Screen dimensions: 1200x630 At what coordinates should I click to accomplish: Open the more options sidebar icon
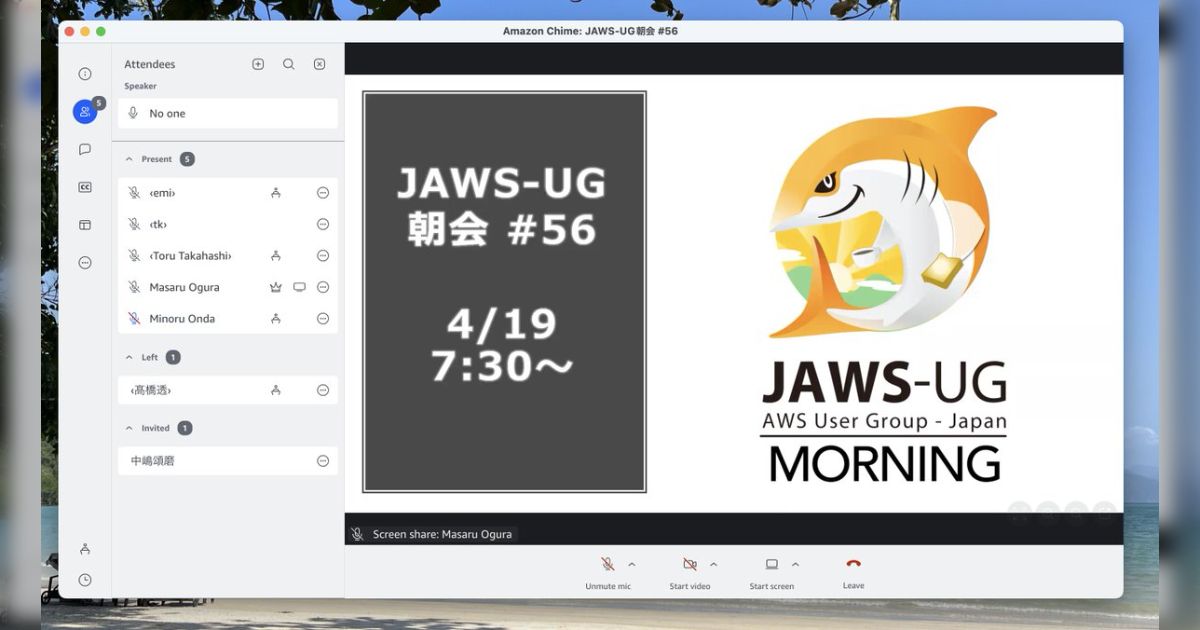click(x=84, y=262)
